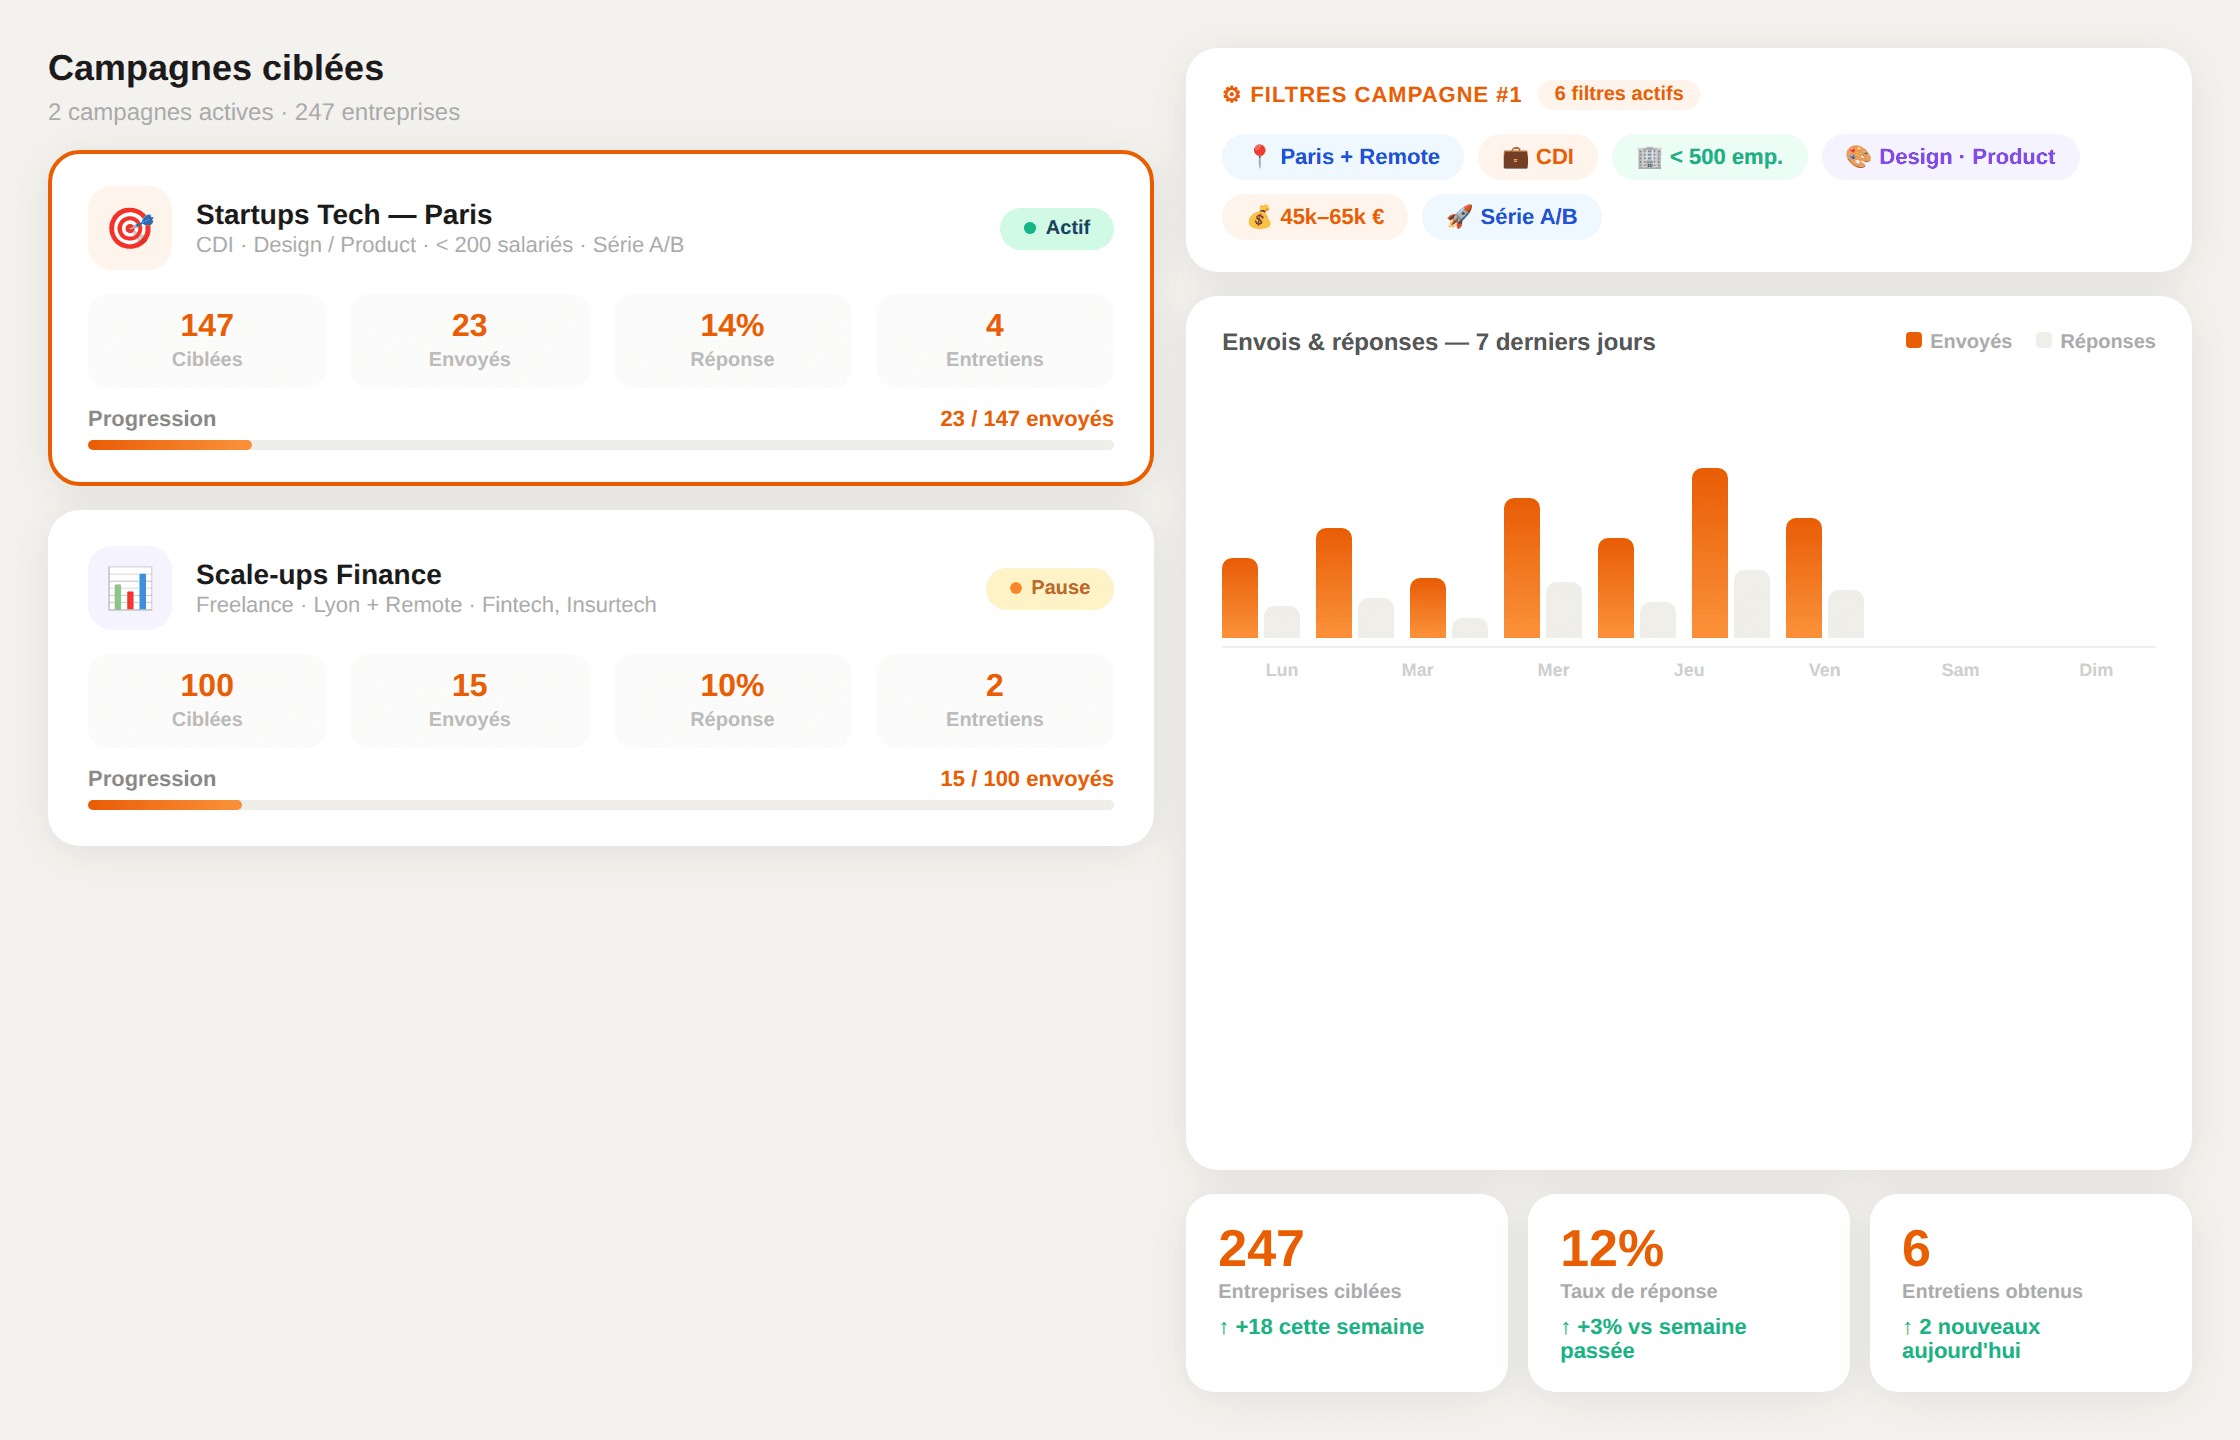The image size is (2240, 1440).
Task: Select the Startups Tech — Paris campaign title
Action: tap(344, 214)
